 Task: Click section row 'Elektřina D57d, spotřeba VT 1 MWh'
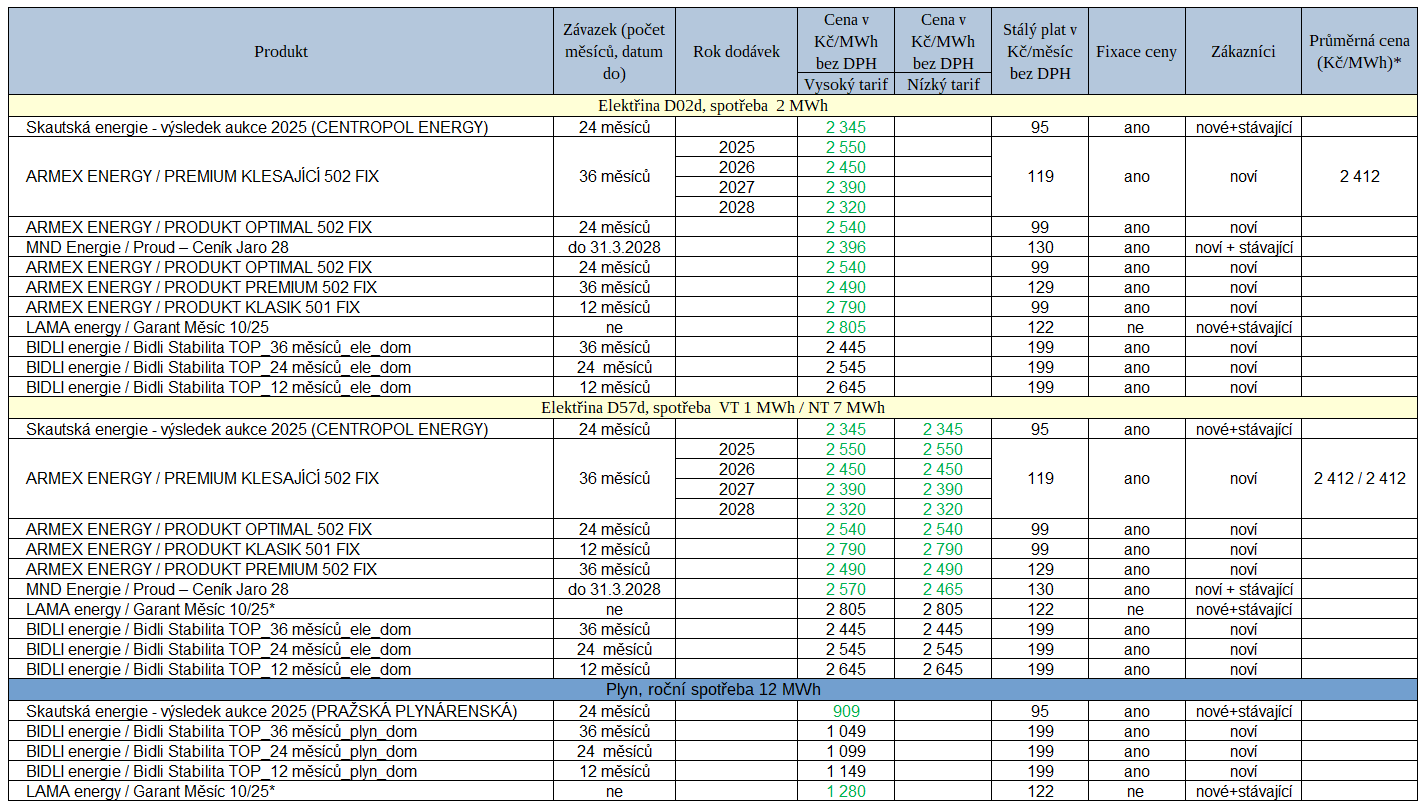[x=713, y=408]
